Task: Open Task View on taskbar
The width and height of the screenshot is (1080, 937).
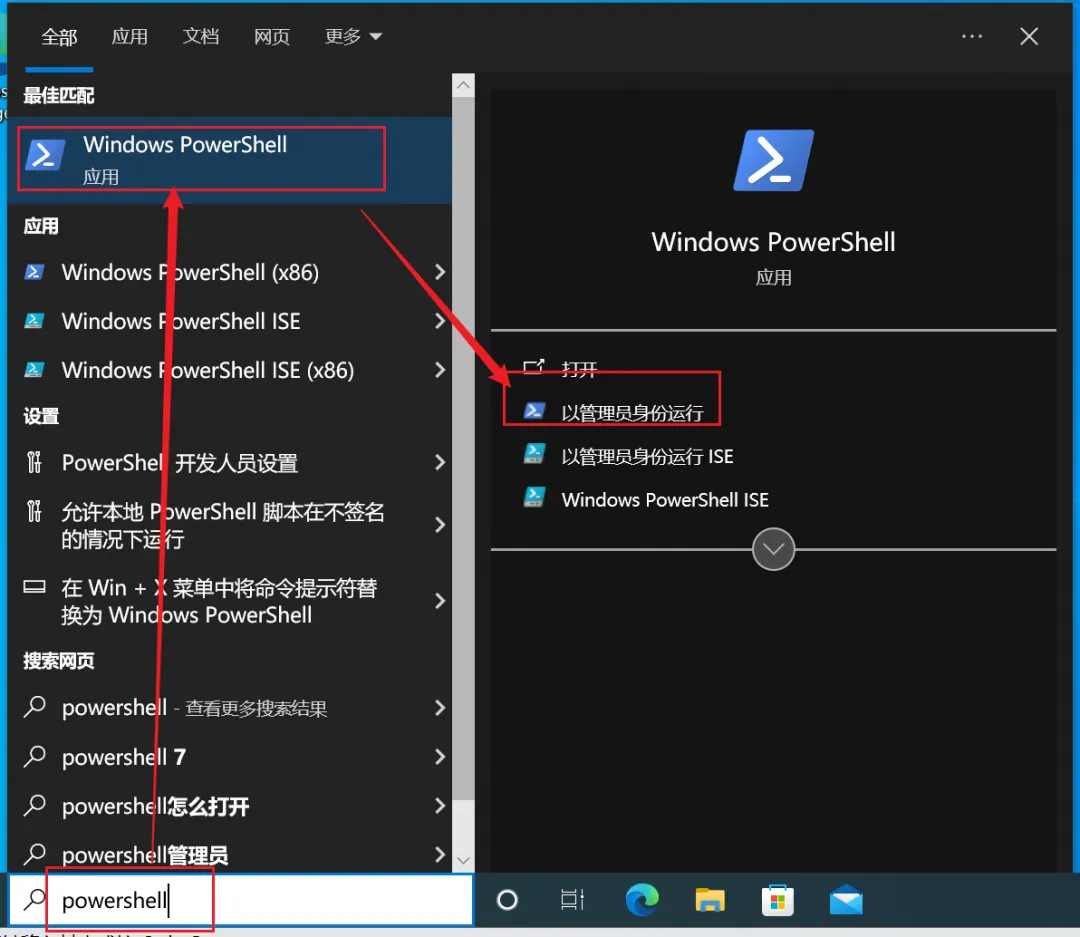Action: [x=572, y=900]
